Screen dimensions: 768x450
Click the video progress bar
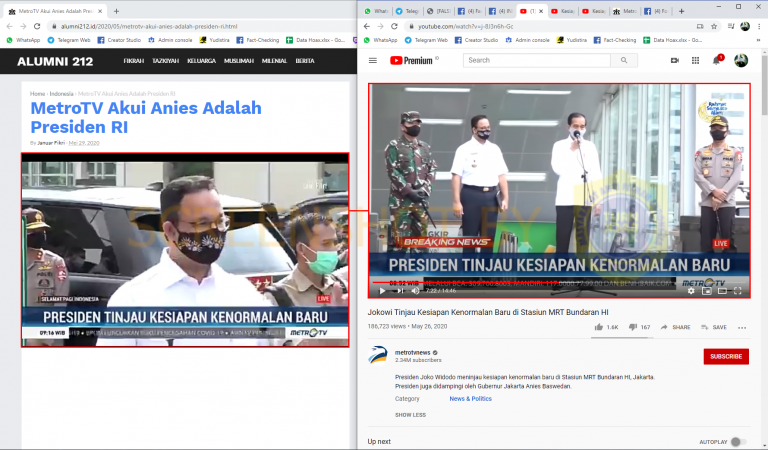point(558,283)
